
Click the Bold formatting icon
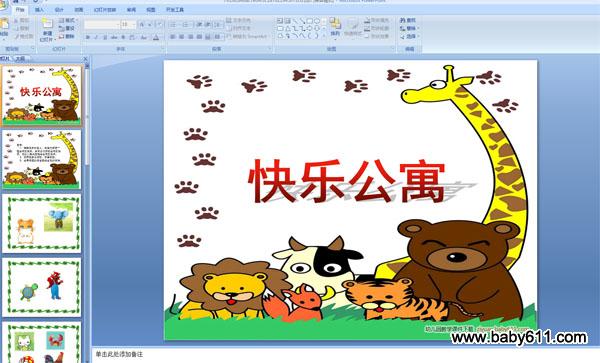88,37
